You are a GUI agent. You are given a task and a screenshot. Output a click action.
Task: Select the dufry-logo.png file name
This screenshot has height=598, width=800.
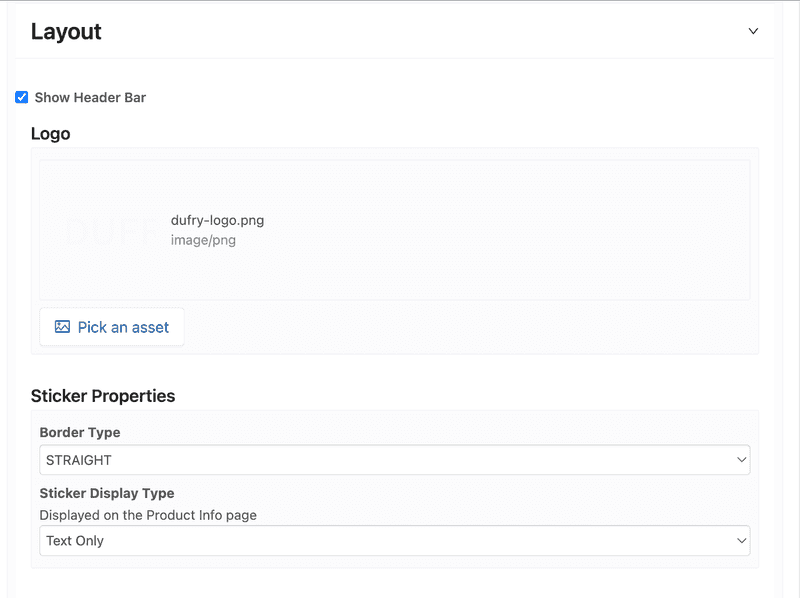click(217, 220)
